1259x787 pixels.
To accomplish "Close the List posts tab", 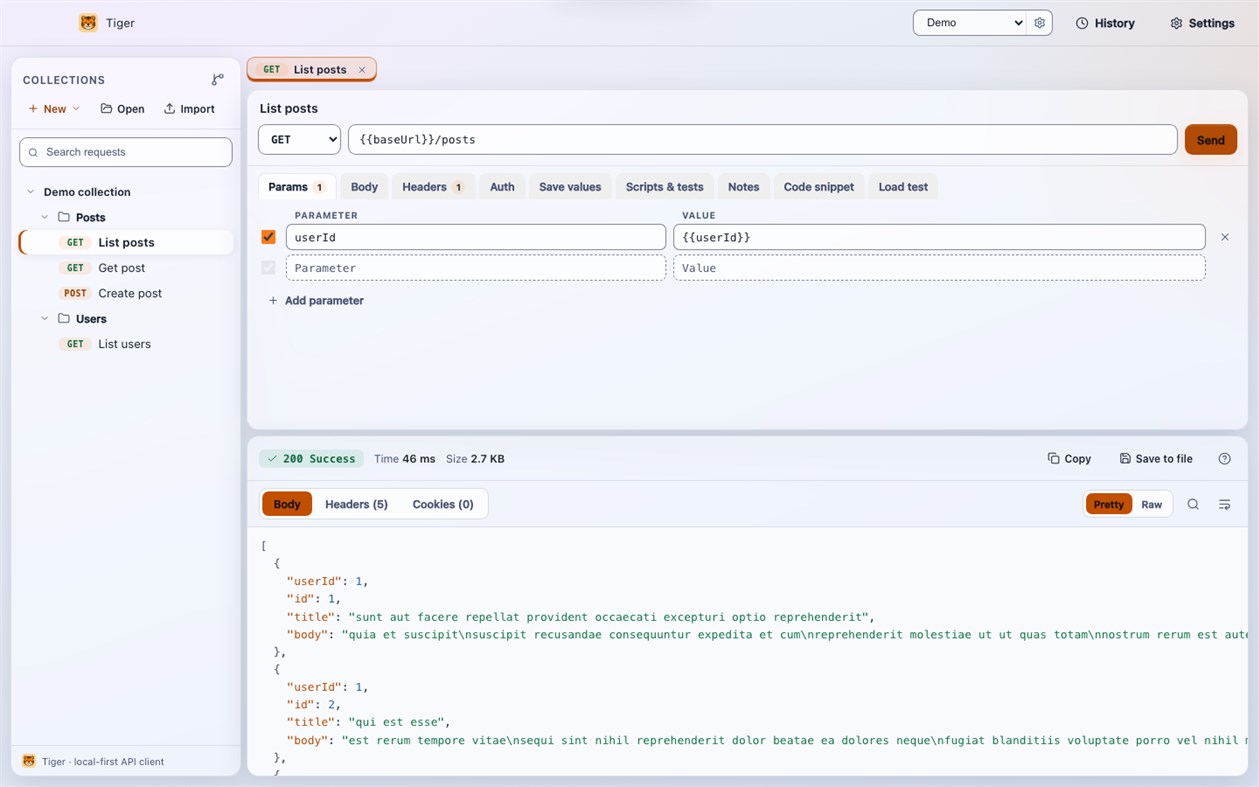I will tap(362, 70).
